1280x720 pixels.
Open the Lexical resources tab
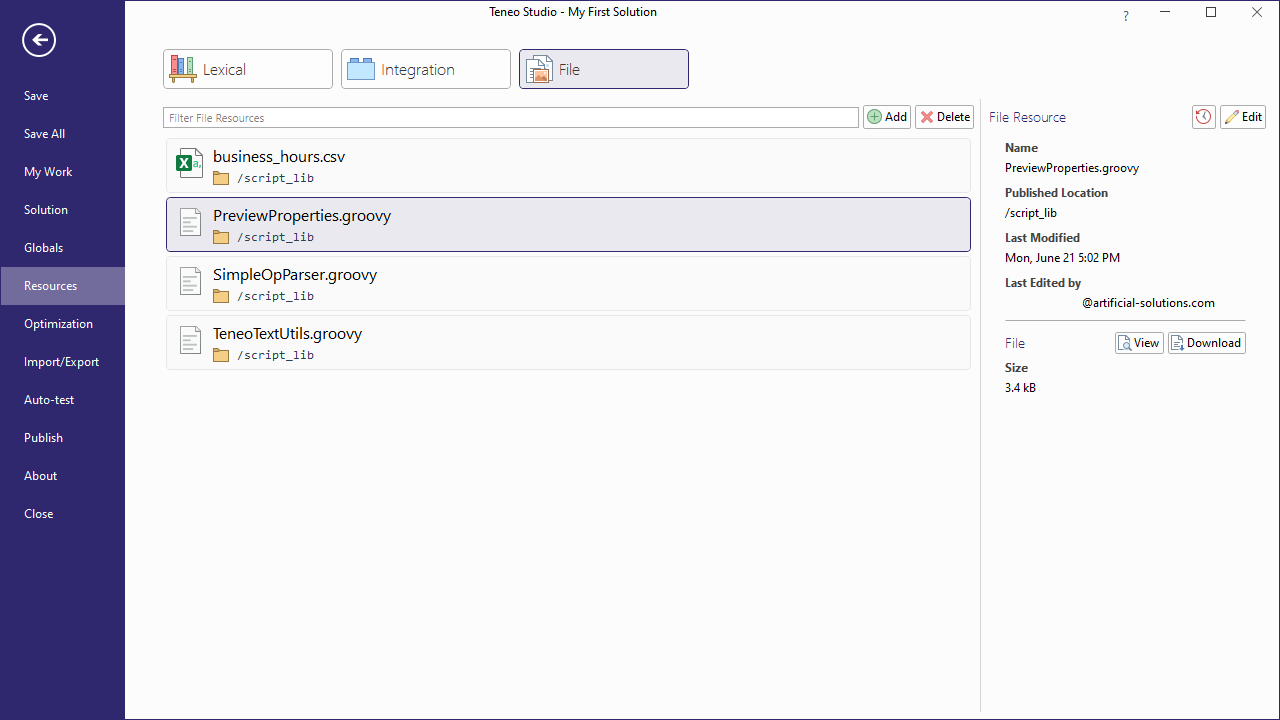pos(248,69)
